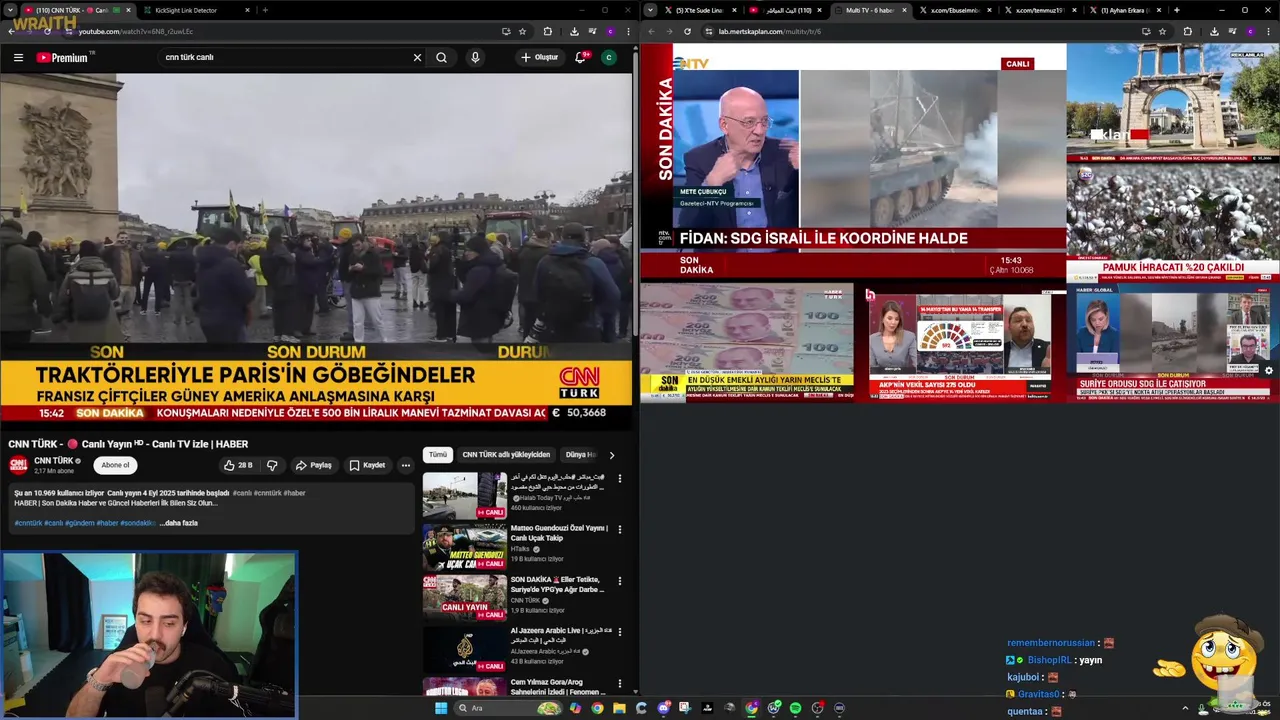Open options menu for Al Jazeera video

(619, 633)
